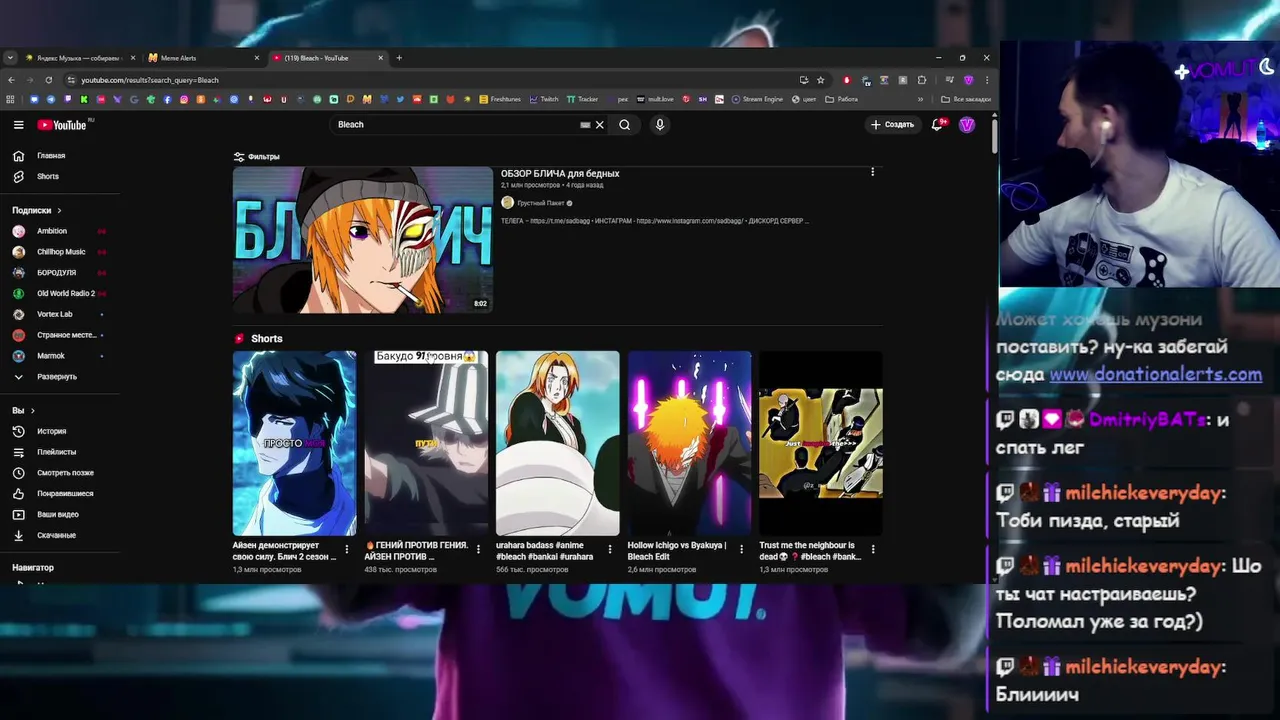1280x720 pixels.
Task: Open the ОБЗОР БЛИЧА для бедных title
Action: [560, 174]
